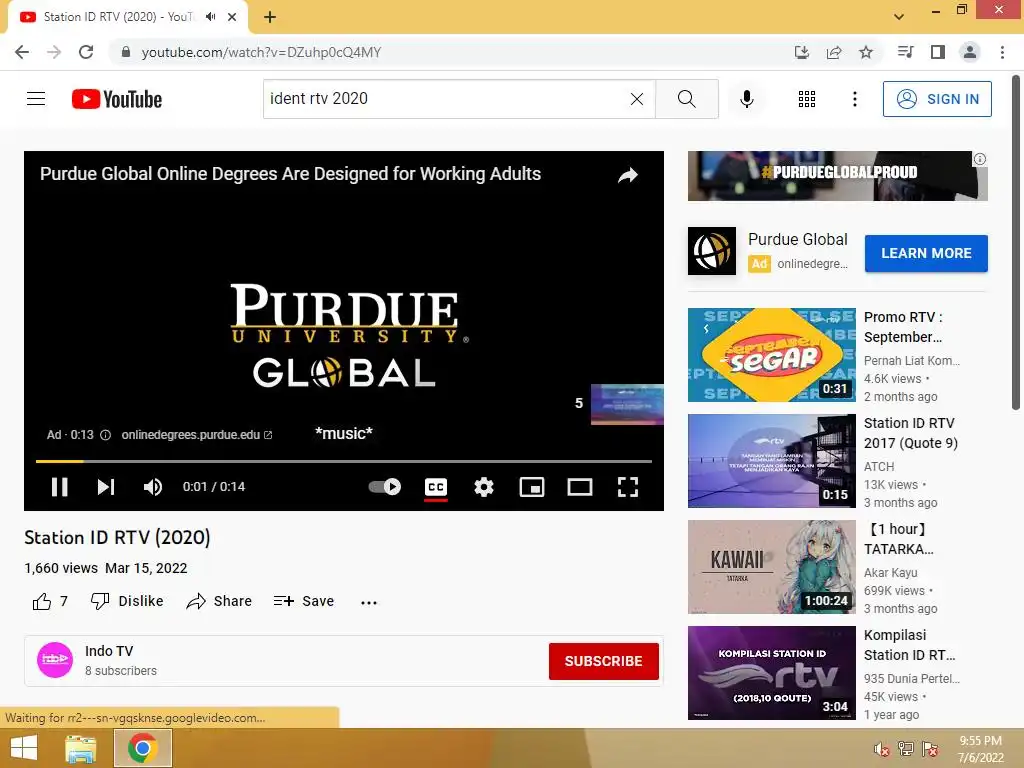
Task: Mute the tab via speaker icon
Action: (210, 17)
